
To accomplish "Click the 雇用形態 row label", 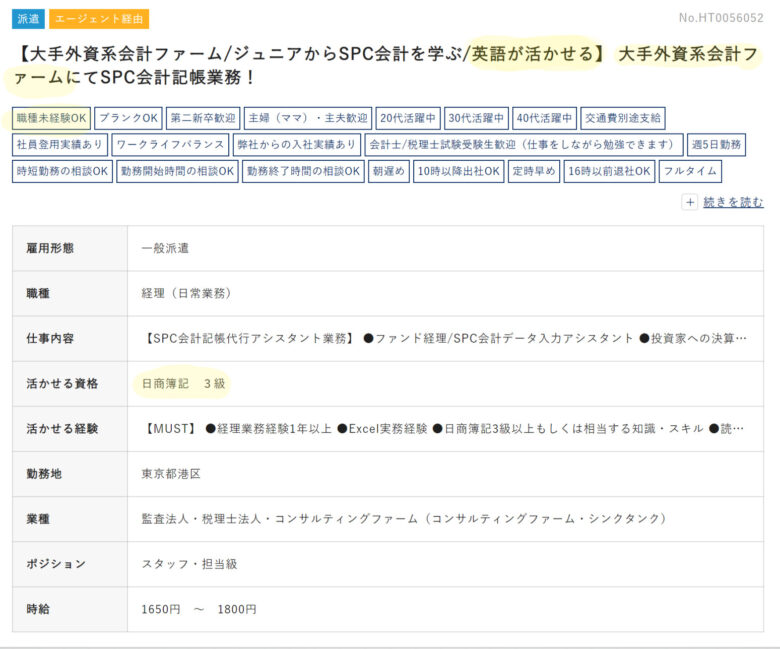I will [x=50, y=248].
